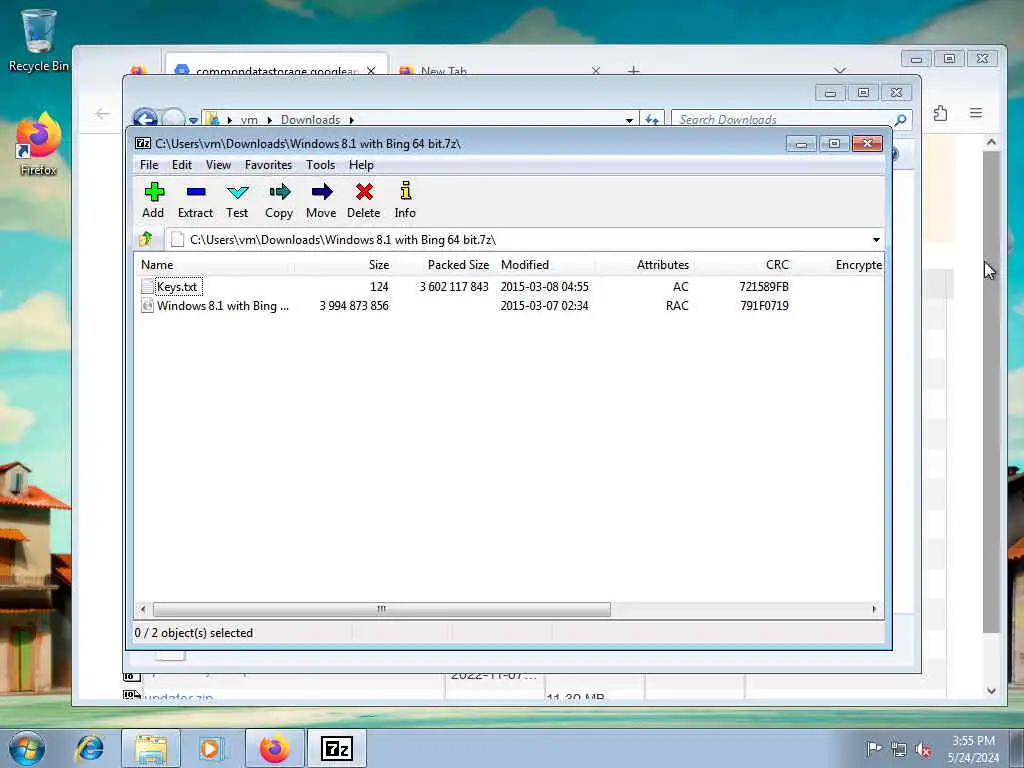The image size is (1024, 768).
Task: Open the Windows Start menu orb
Action: pos(27,748)
